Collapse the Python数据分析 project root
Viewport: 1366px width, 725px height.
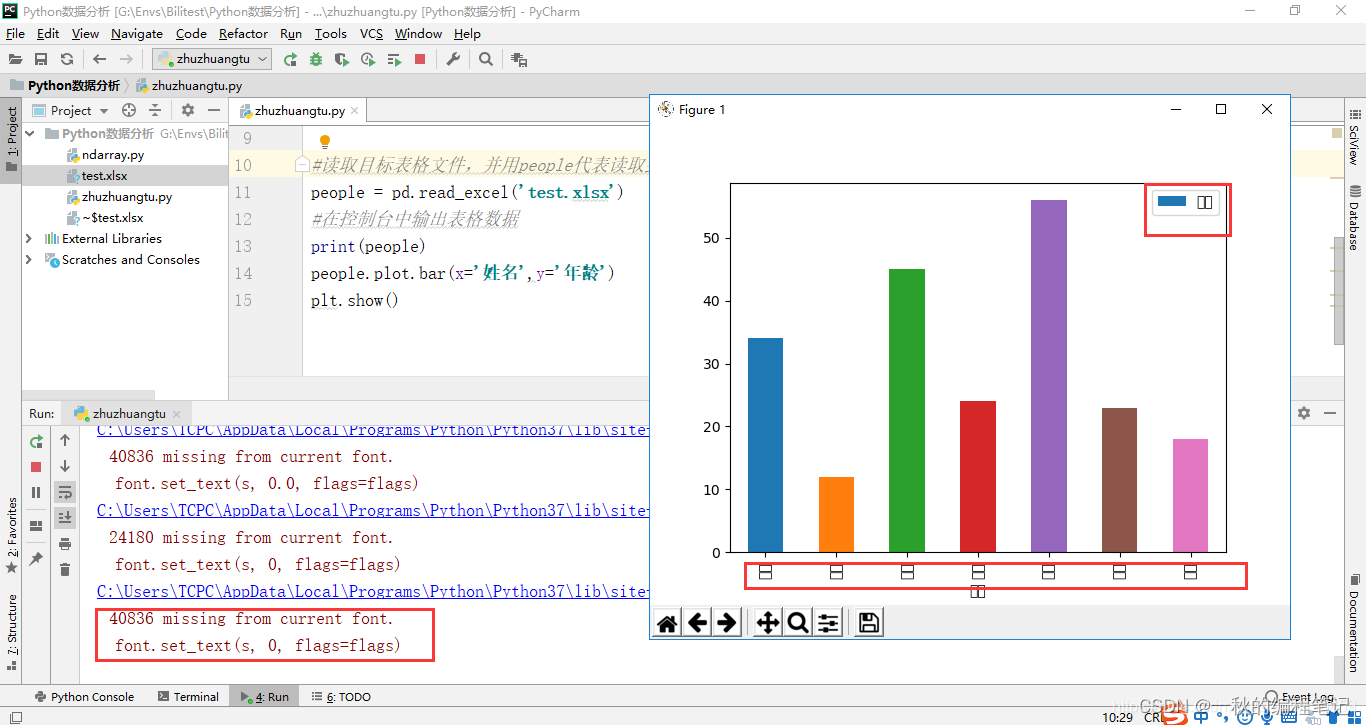[30, 133]
